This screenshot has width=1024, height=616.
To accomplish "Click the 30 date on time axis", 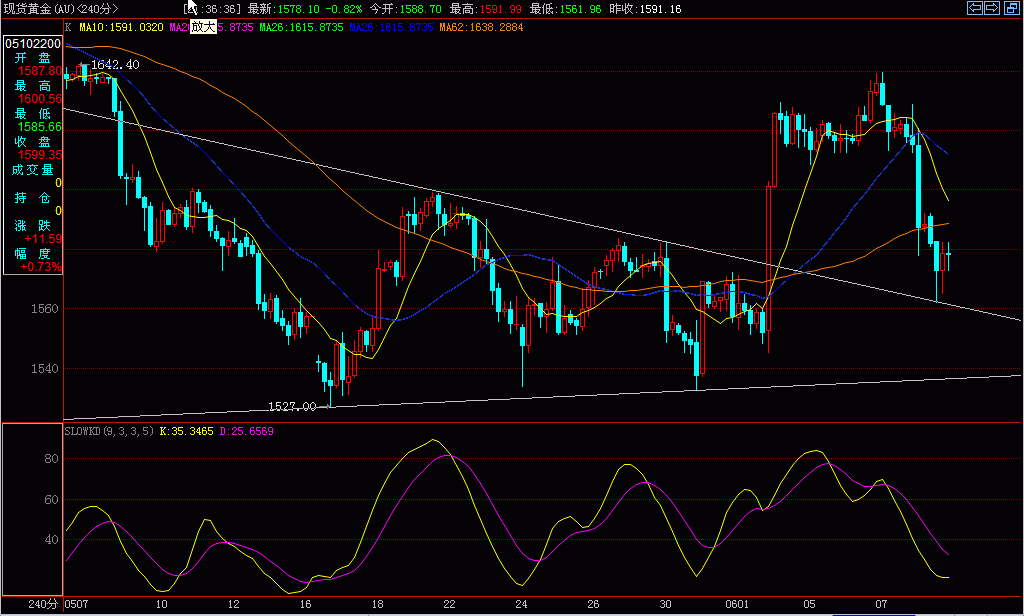I will coord(665,604).
